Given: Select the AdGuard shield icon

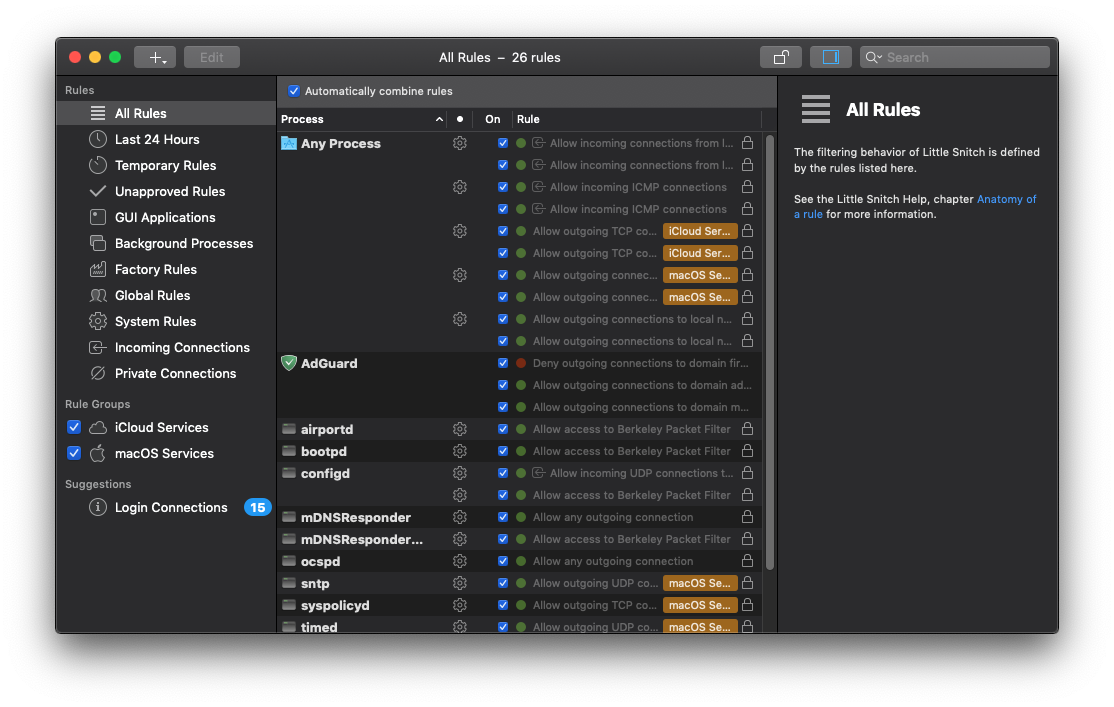Looking at the screenshot, I should click(x=289, y=363).
